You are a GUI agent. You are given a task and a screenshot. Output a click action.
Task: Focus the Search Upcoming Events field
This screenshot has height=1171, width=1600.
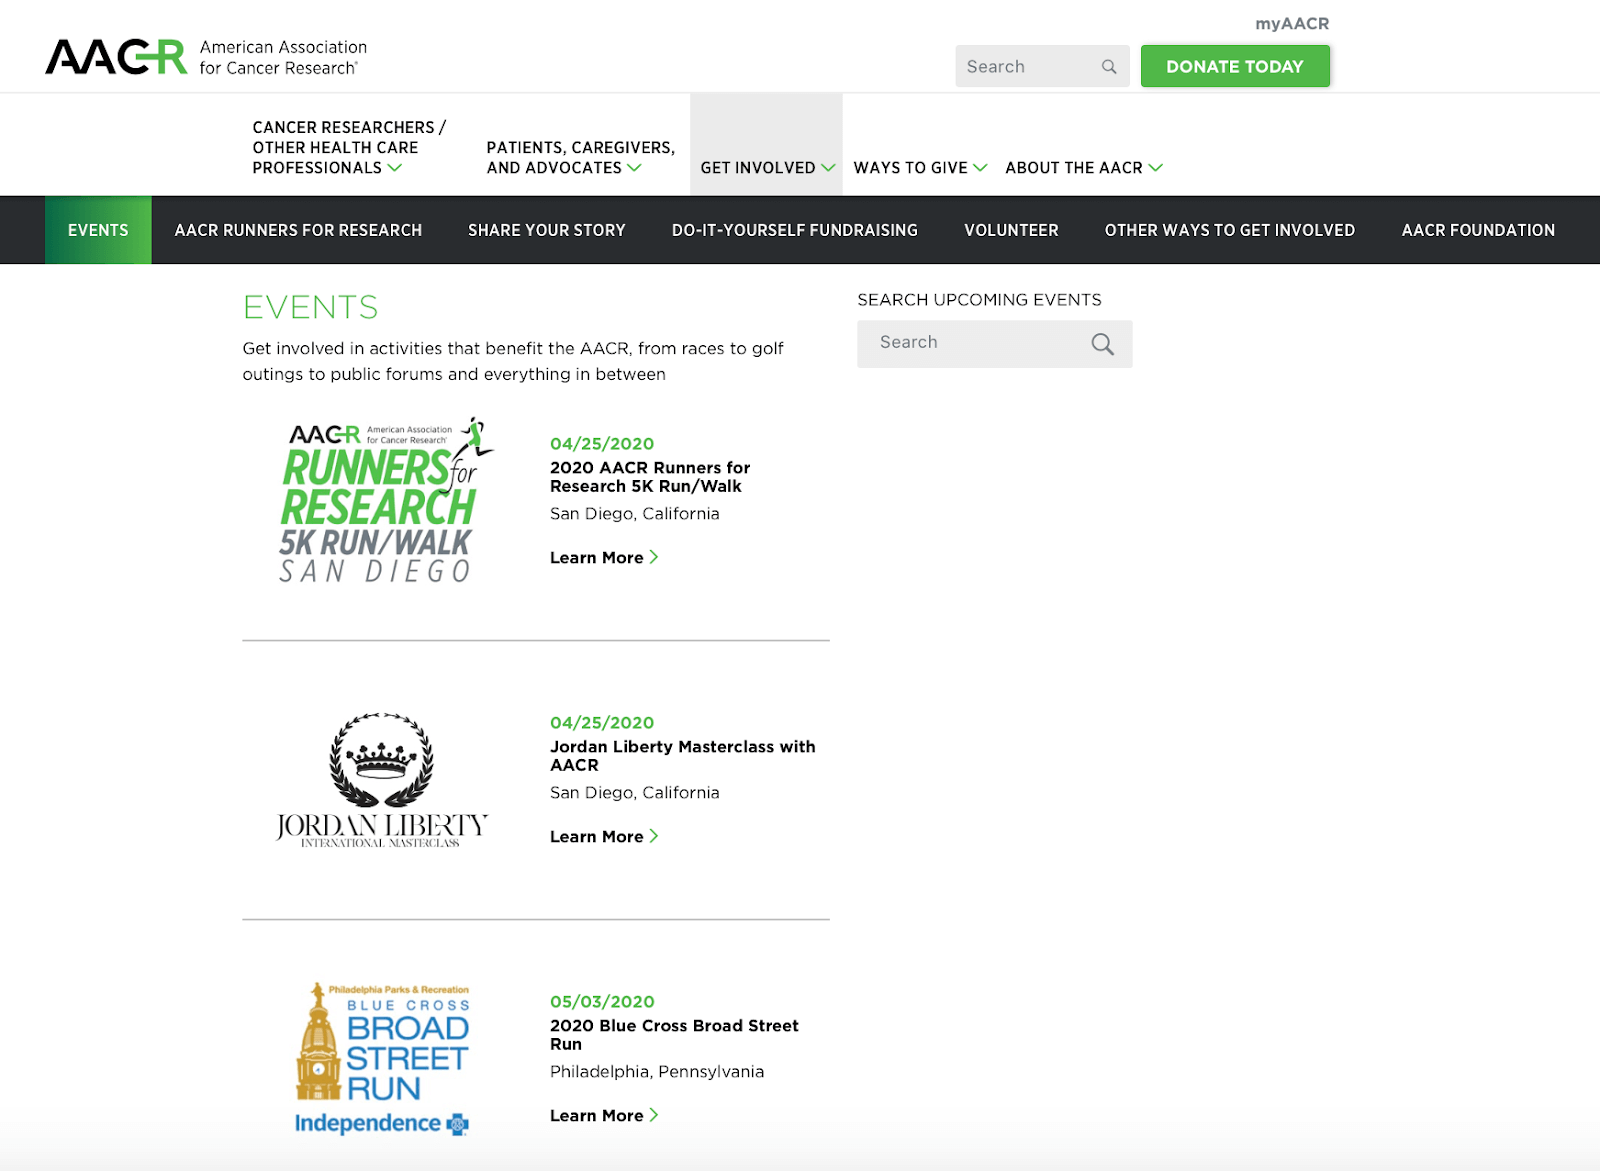pos(970,343)
